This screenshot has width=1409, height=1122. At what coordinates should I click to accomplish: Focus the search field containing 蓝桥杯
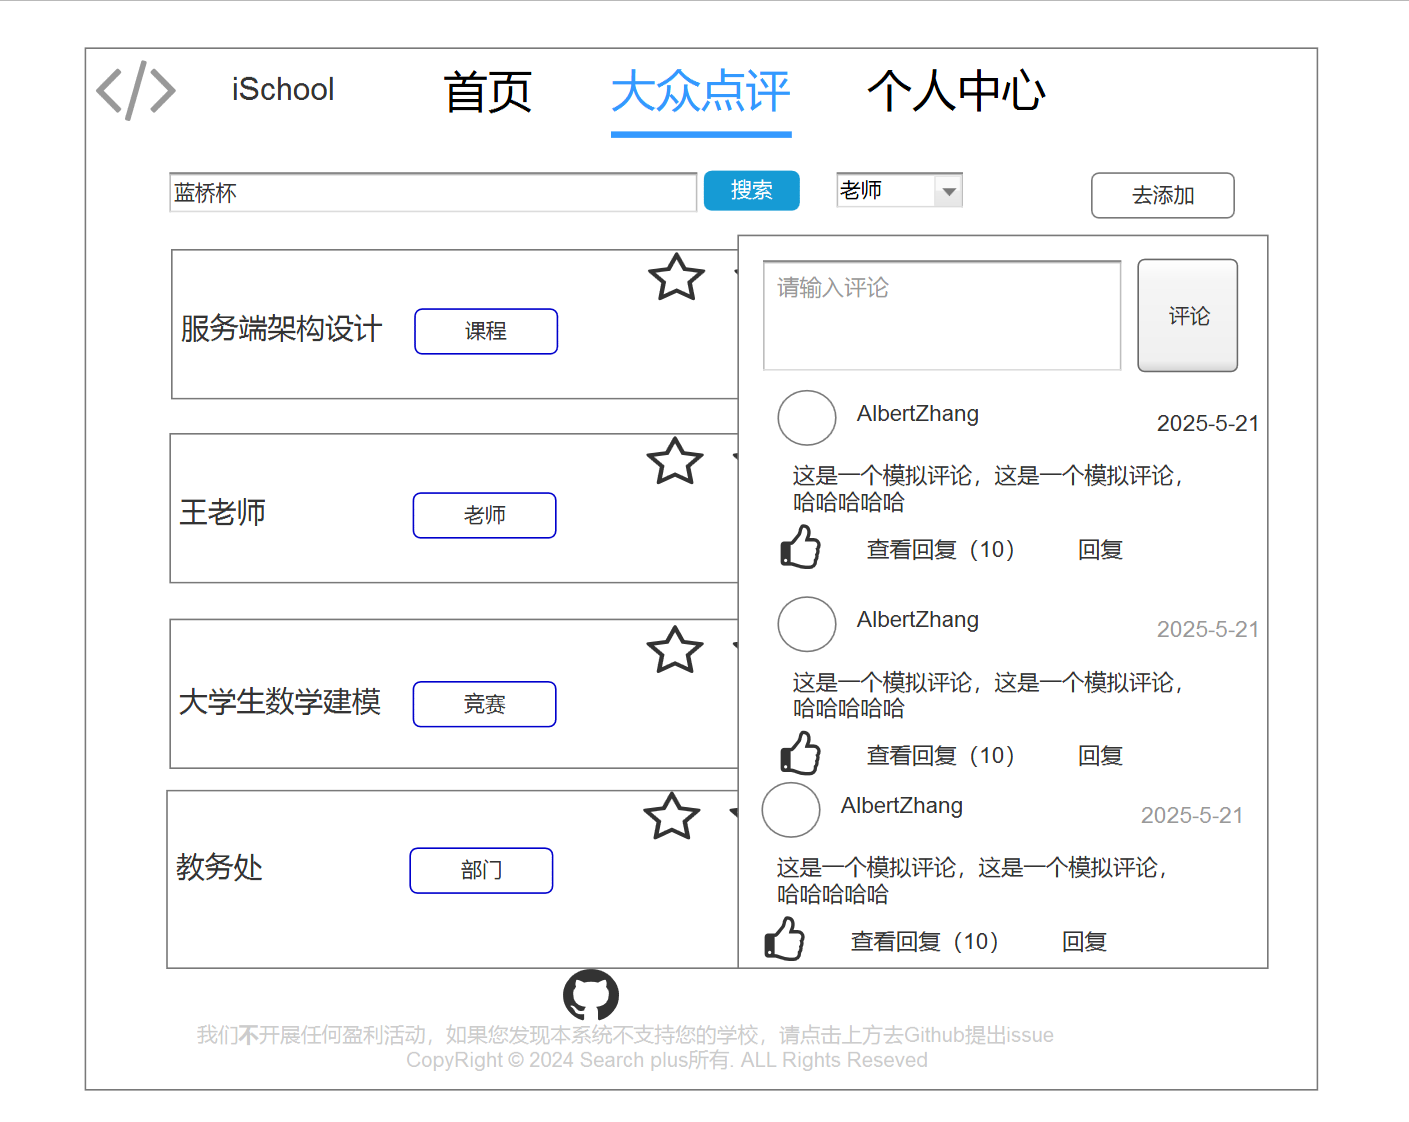(433, 192)
